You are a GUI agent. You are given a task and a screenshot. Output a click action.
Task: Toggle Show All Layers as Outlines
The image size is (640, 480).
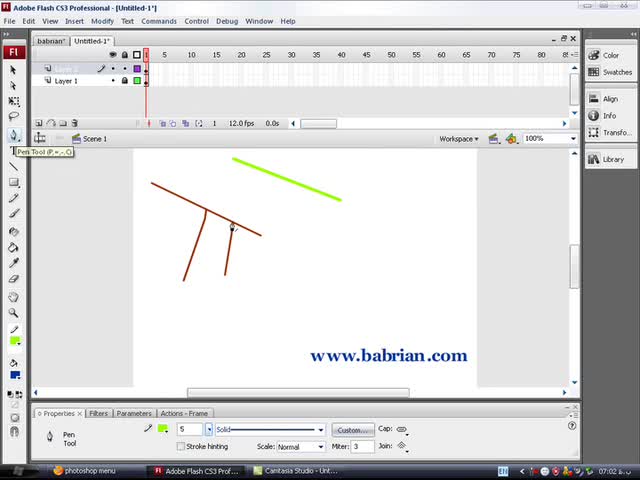(137, 55)
